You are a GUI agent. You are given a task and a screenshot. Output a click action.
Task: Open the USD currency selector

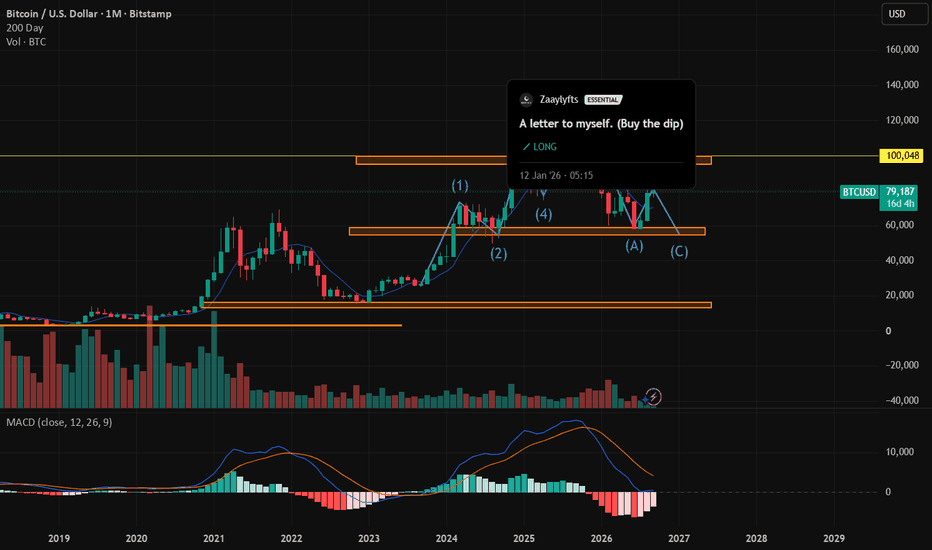click(x=903, y=14)
